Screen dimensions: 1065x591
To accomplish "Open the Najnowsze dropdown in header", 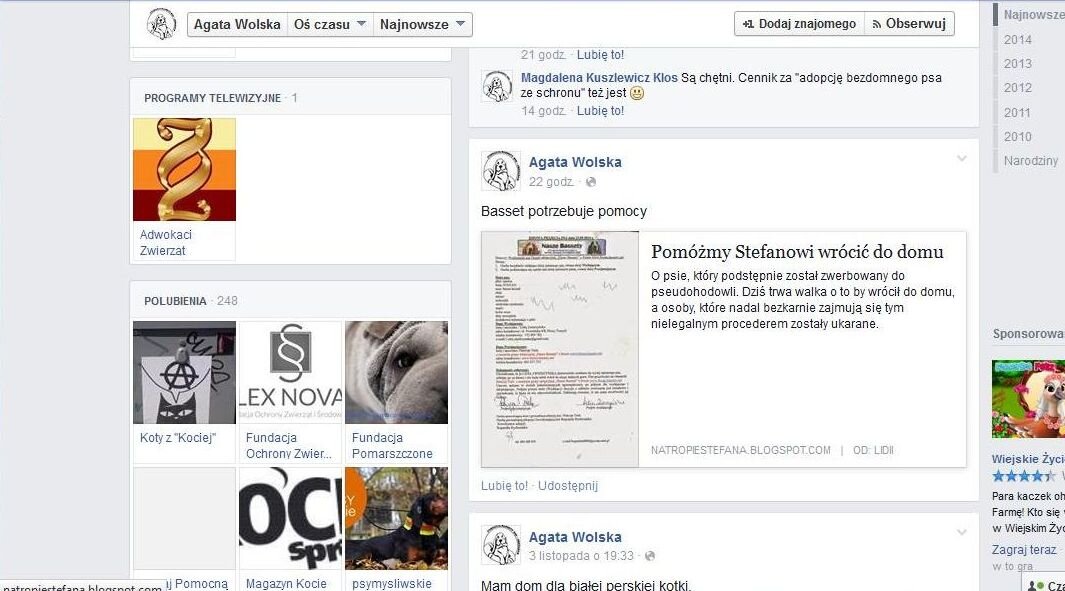I will coord(422,24).
